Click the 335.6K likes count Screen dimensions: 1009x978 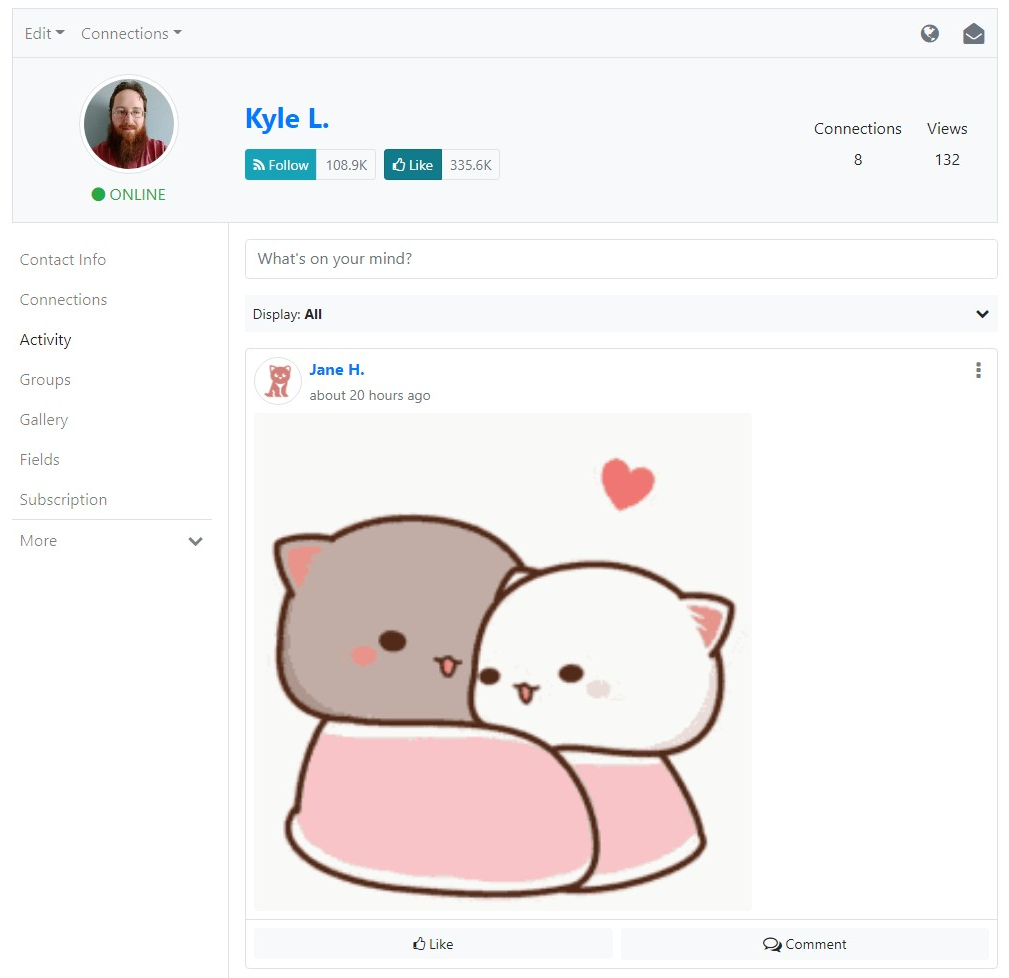470,165
